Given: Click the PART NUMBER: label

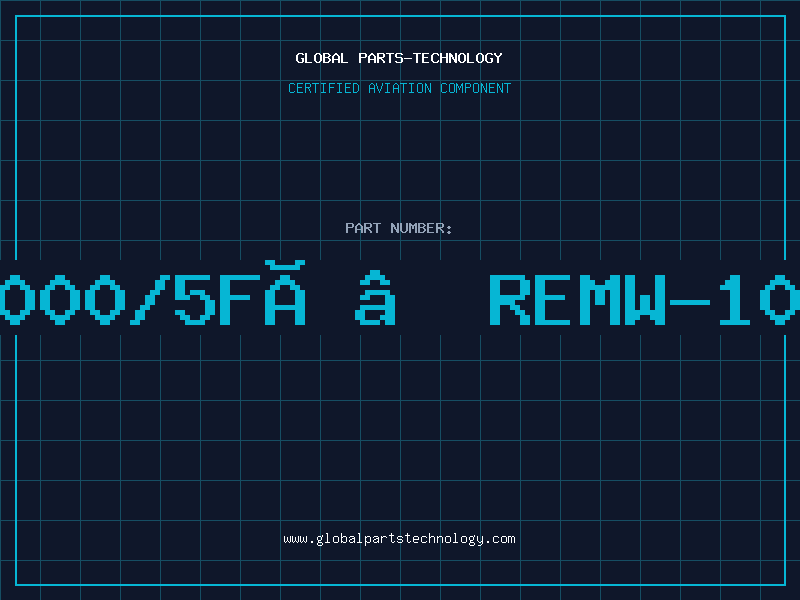Looking at the screenshot, I should click(399, 228).
